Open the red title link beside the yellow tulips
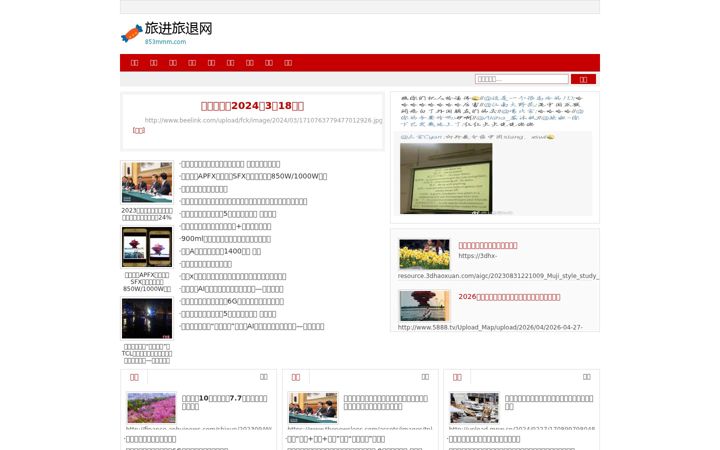The width and height of the screenshot is (720, 450). click(488, 245)
